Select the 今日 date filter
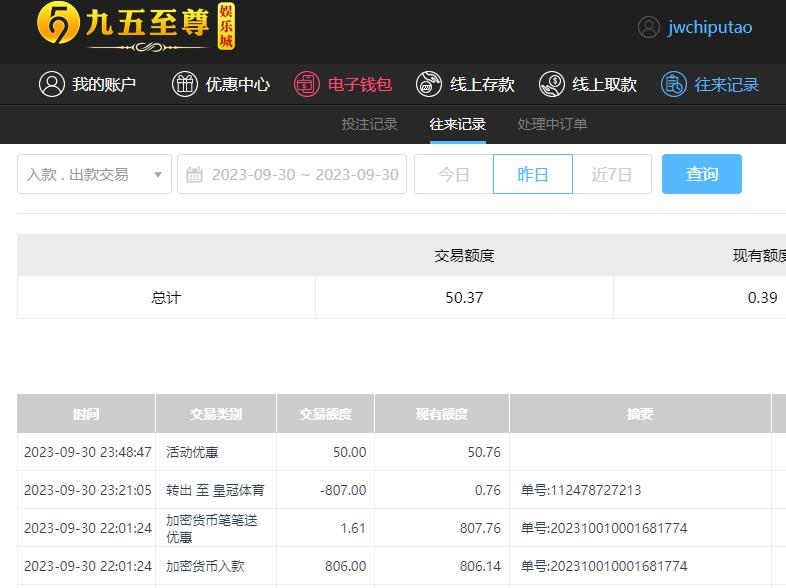Image resolution: width=786 pixels, height=588 pixels. (454, 174)
